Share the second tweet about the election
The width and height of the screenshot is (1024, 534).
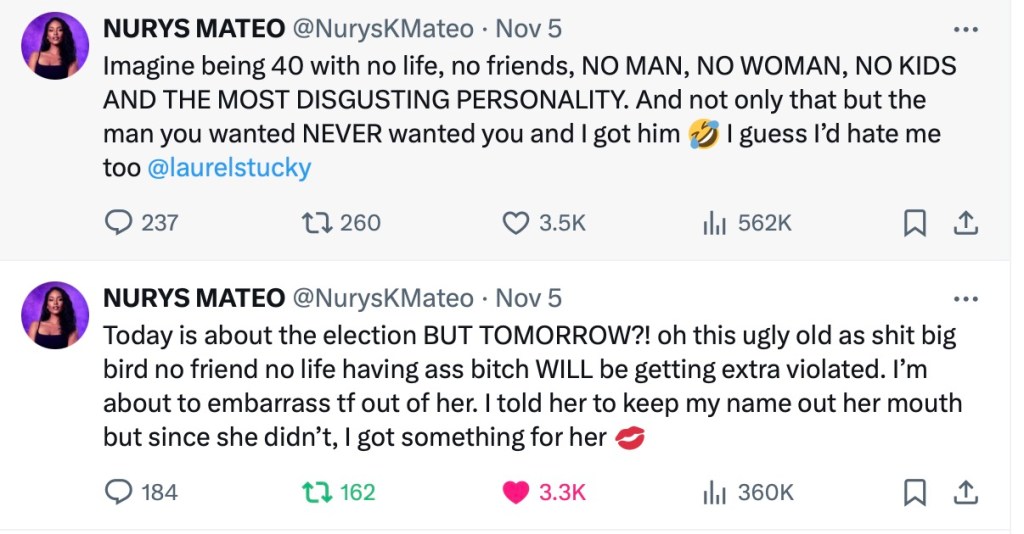point(965,492)
